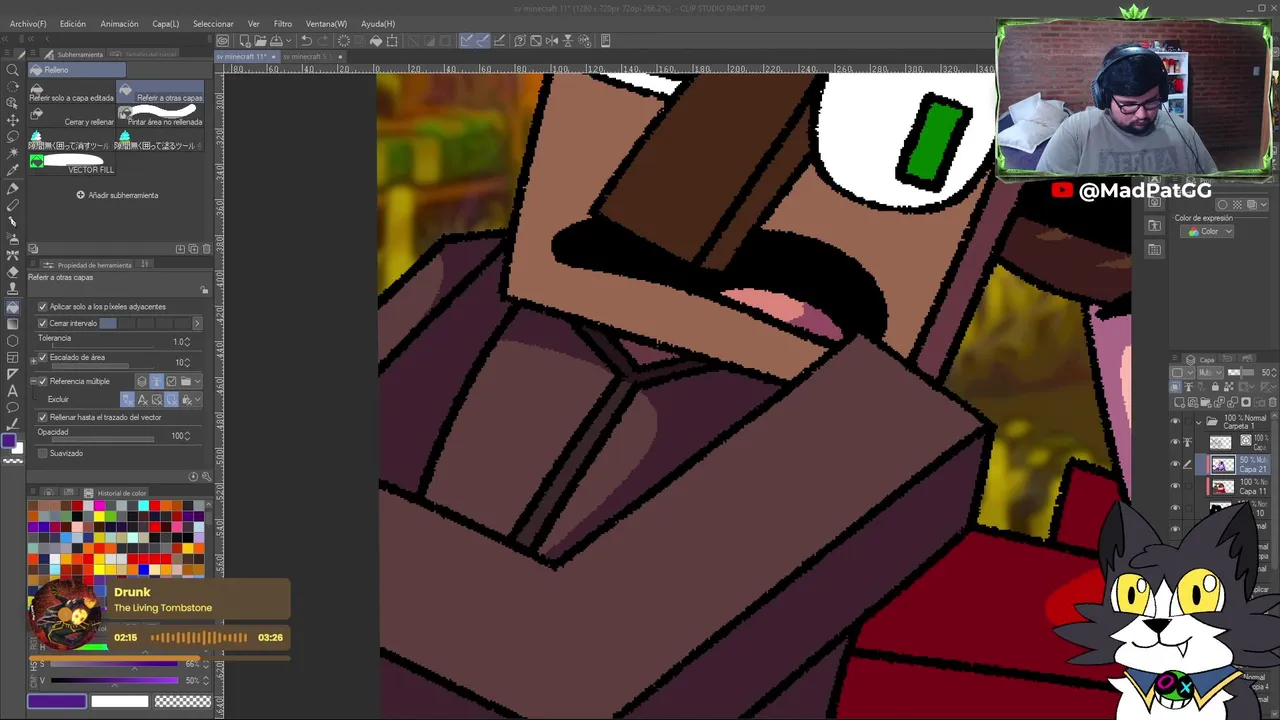
Task: Open the save options dropdown arrow
Action: (x=289, y=41)
